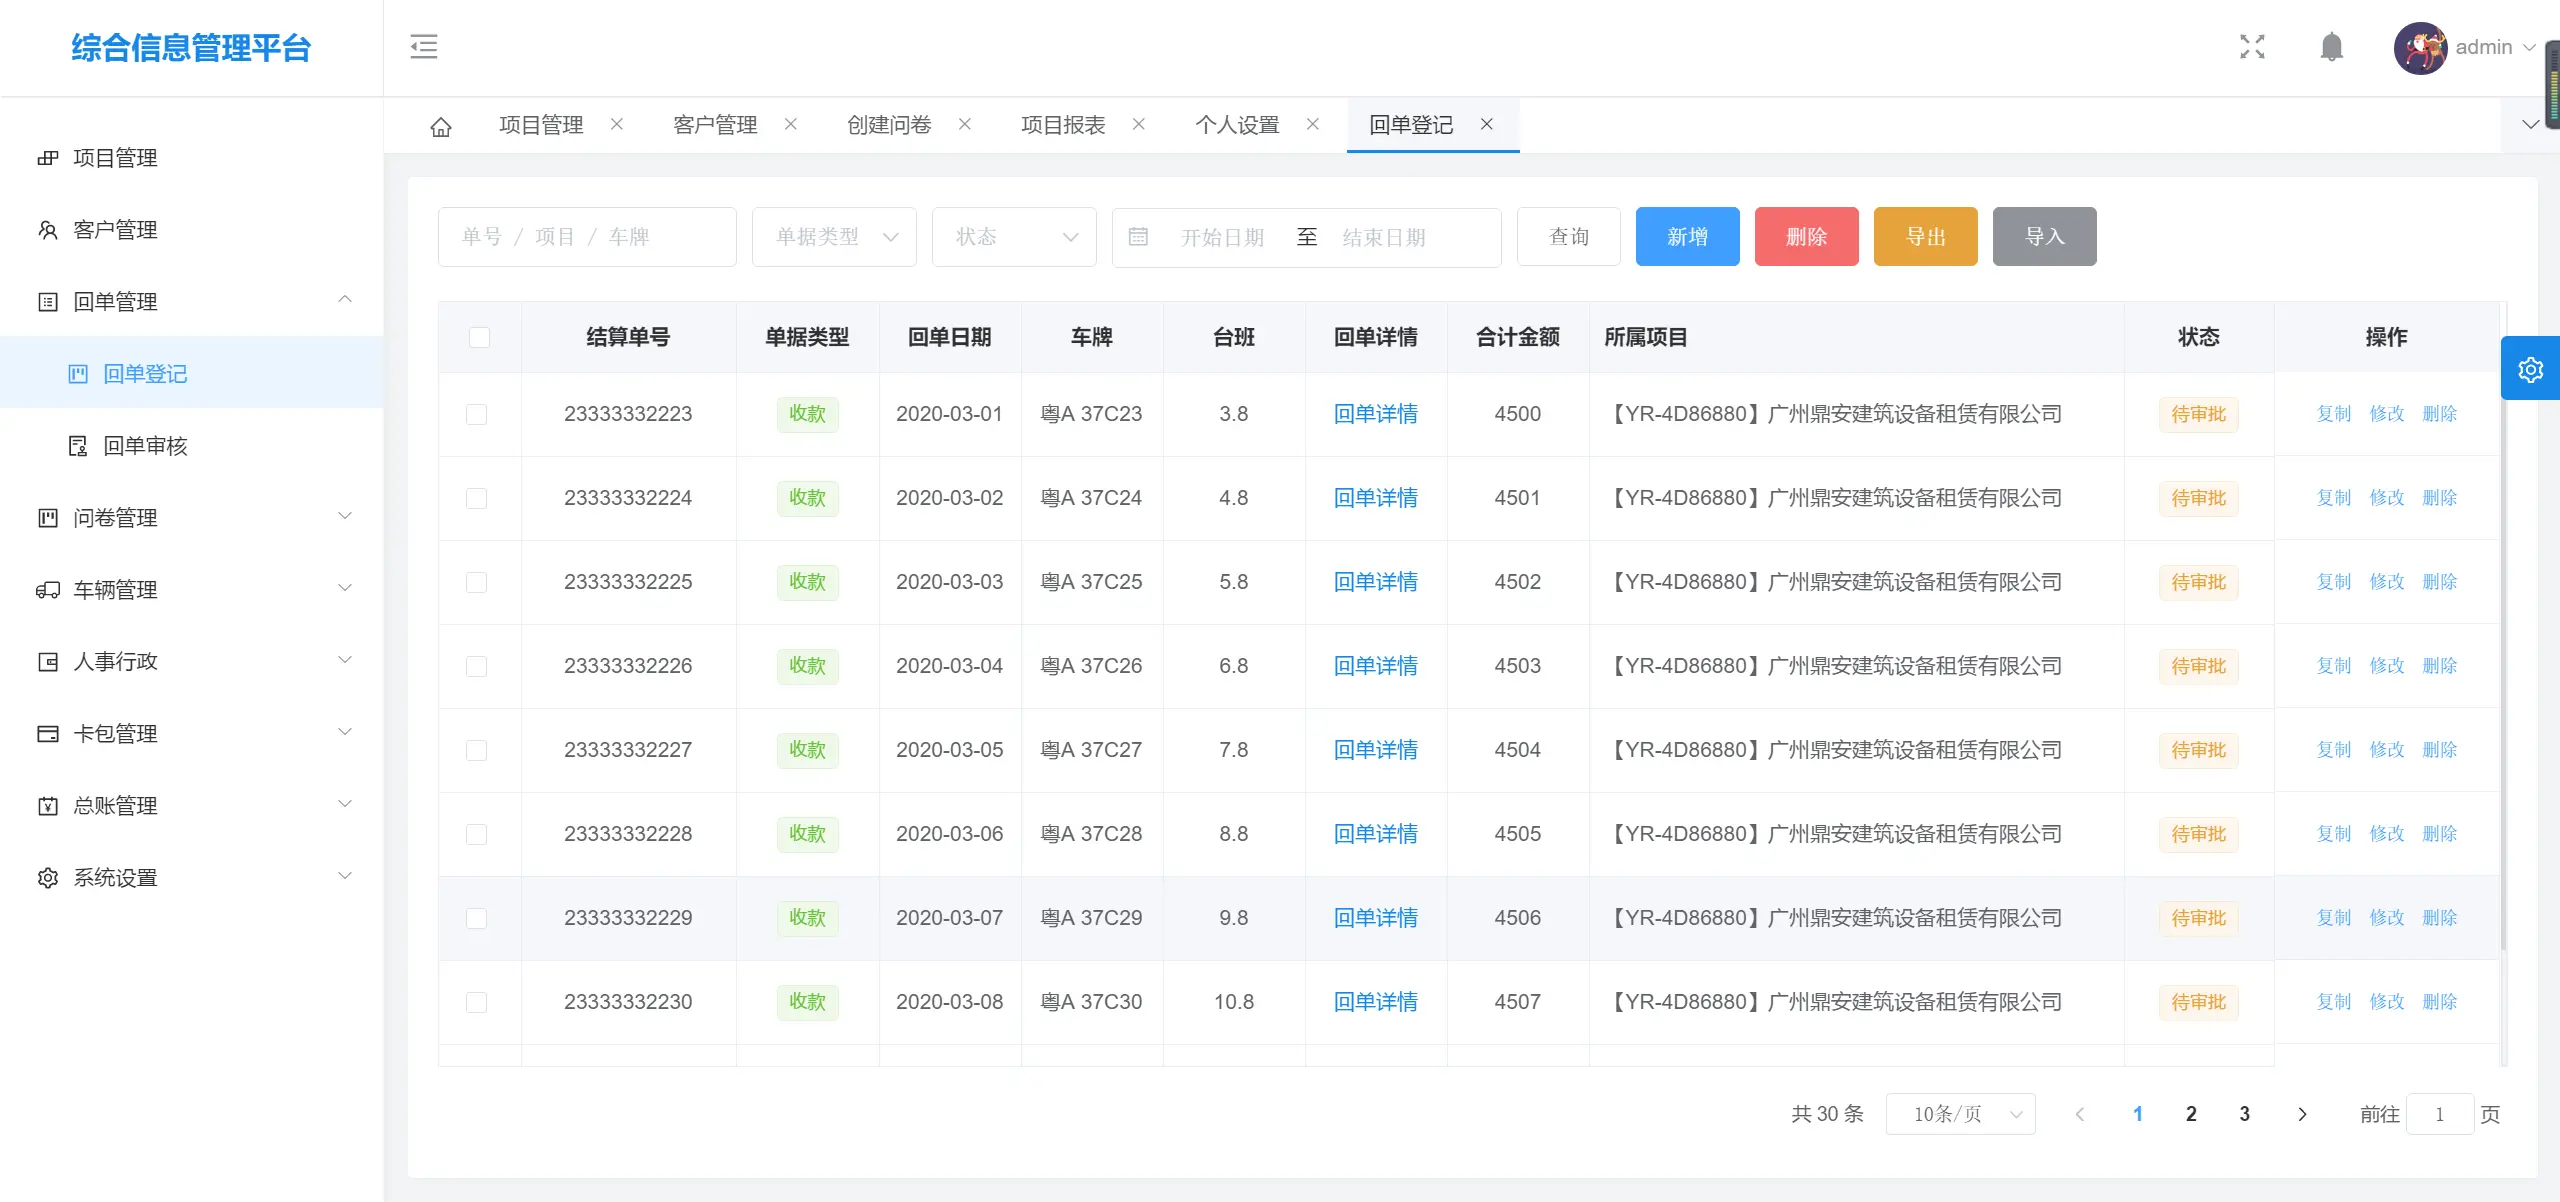Screen dimensions: 2560x1202
Task: Close the 项目报表 tab
Action: [x=1139, y=124]
